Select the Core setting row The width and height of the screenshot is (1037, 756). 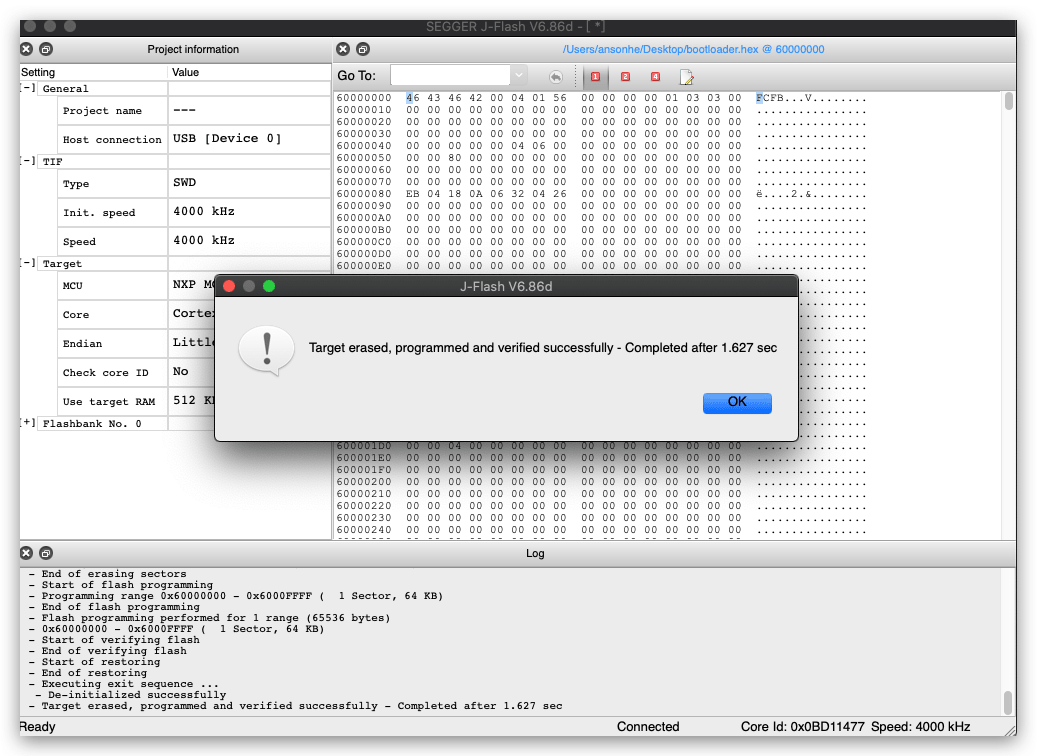tap(76, 315)
